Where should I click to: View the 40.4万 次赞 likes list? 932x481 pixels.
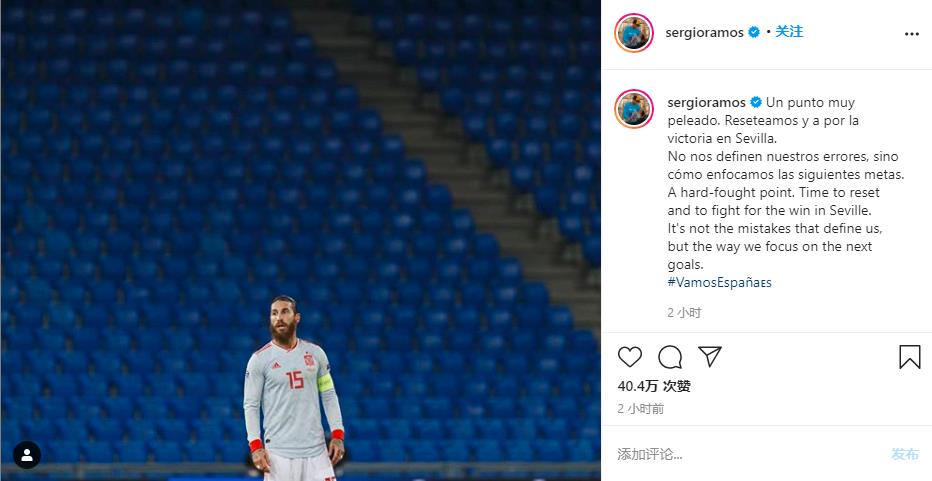pos(654,386)
